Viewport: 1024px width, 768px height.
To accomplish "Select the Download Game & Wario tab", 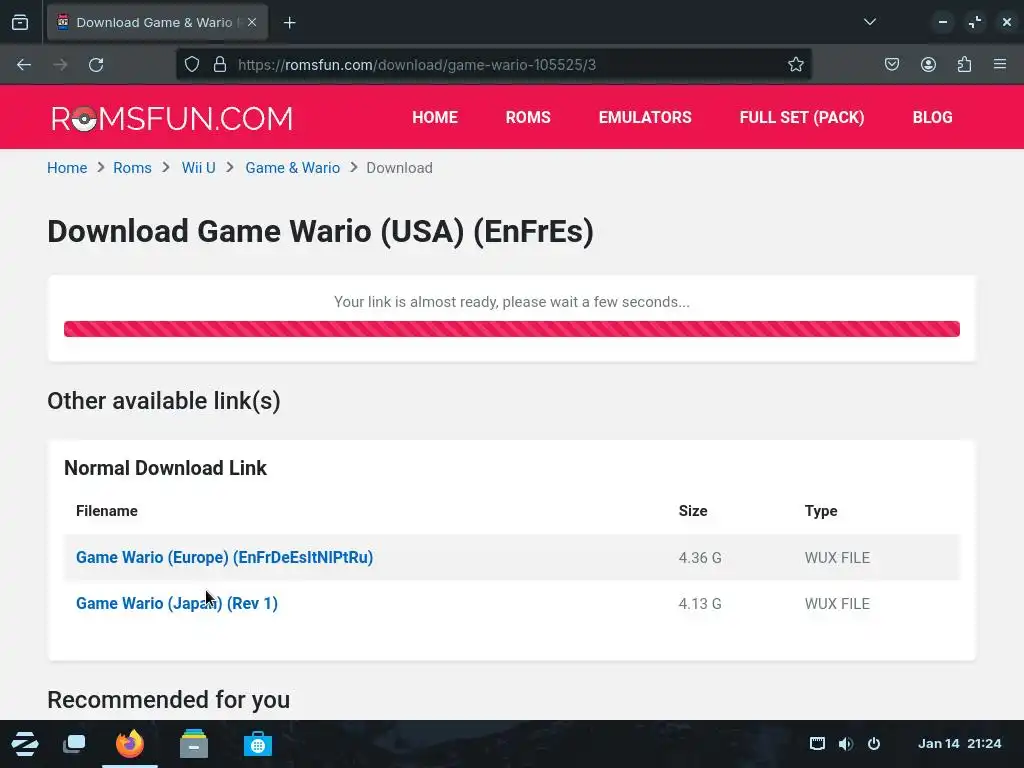I will pos(157,22).
